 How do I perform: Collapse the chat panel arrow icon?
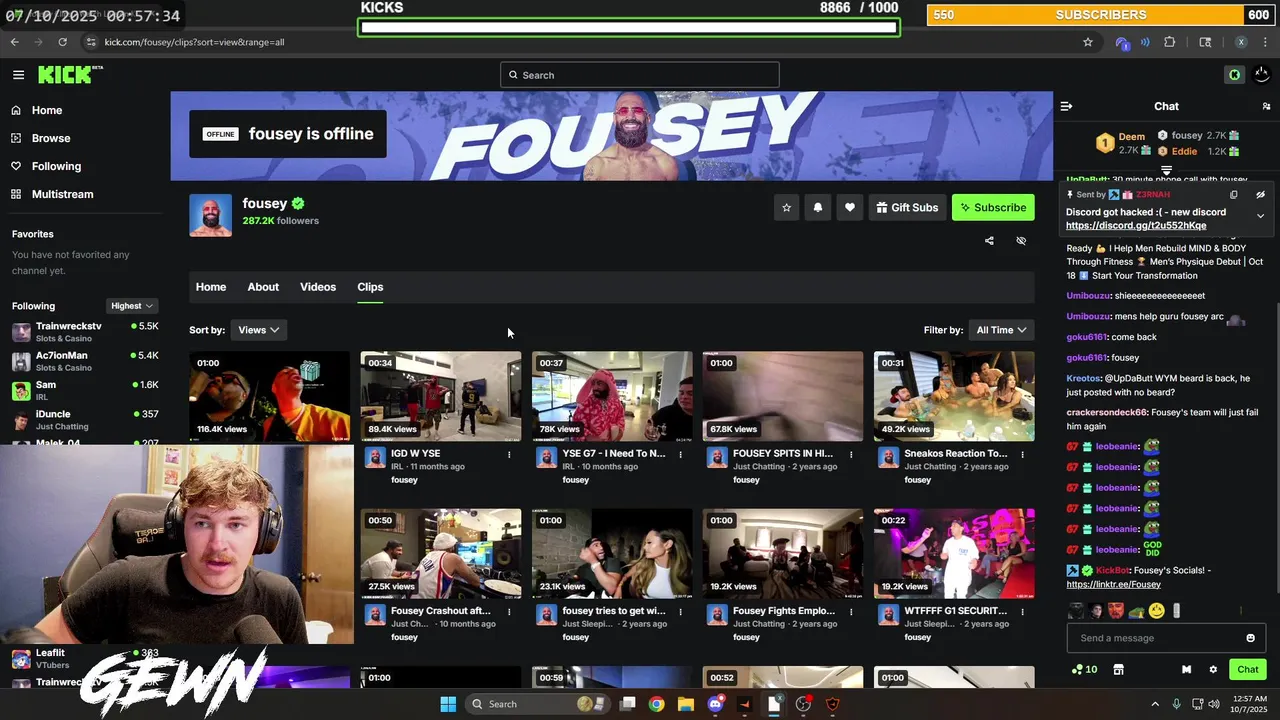(1066, 106)
